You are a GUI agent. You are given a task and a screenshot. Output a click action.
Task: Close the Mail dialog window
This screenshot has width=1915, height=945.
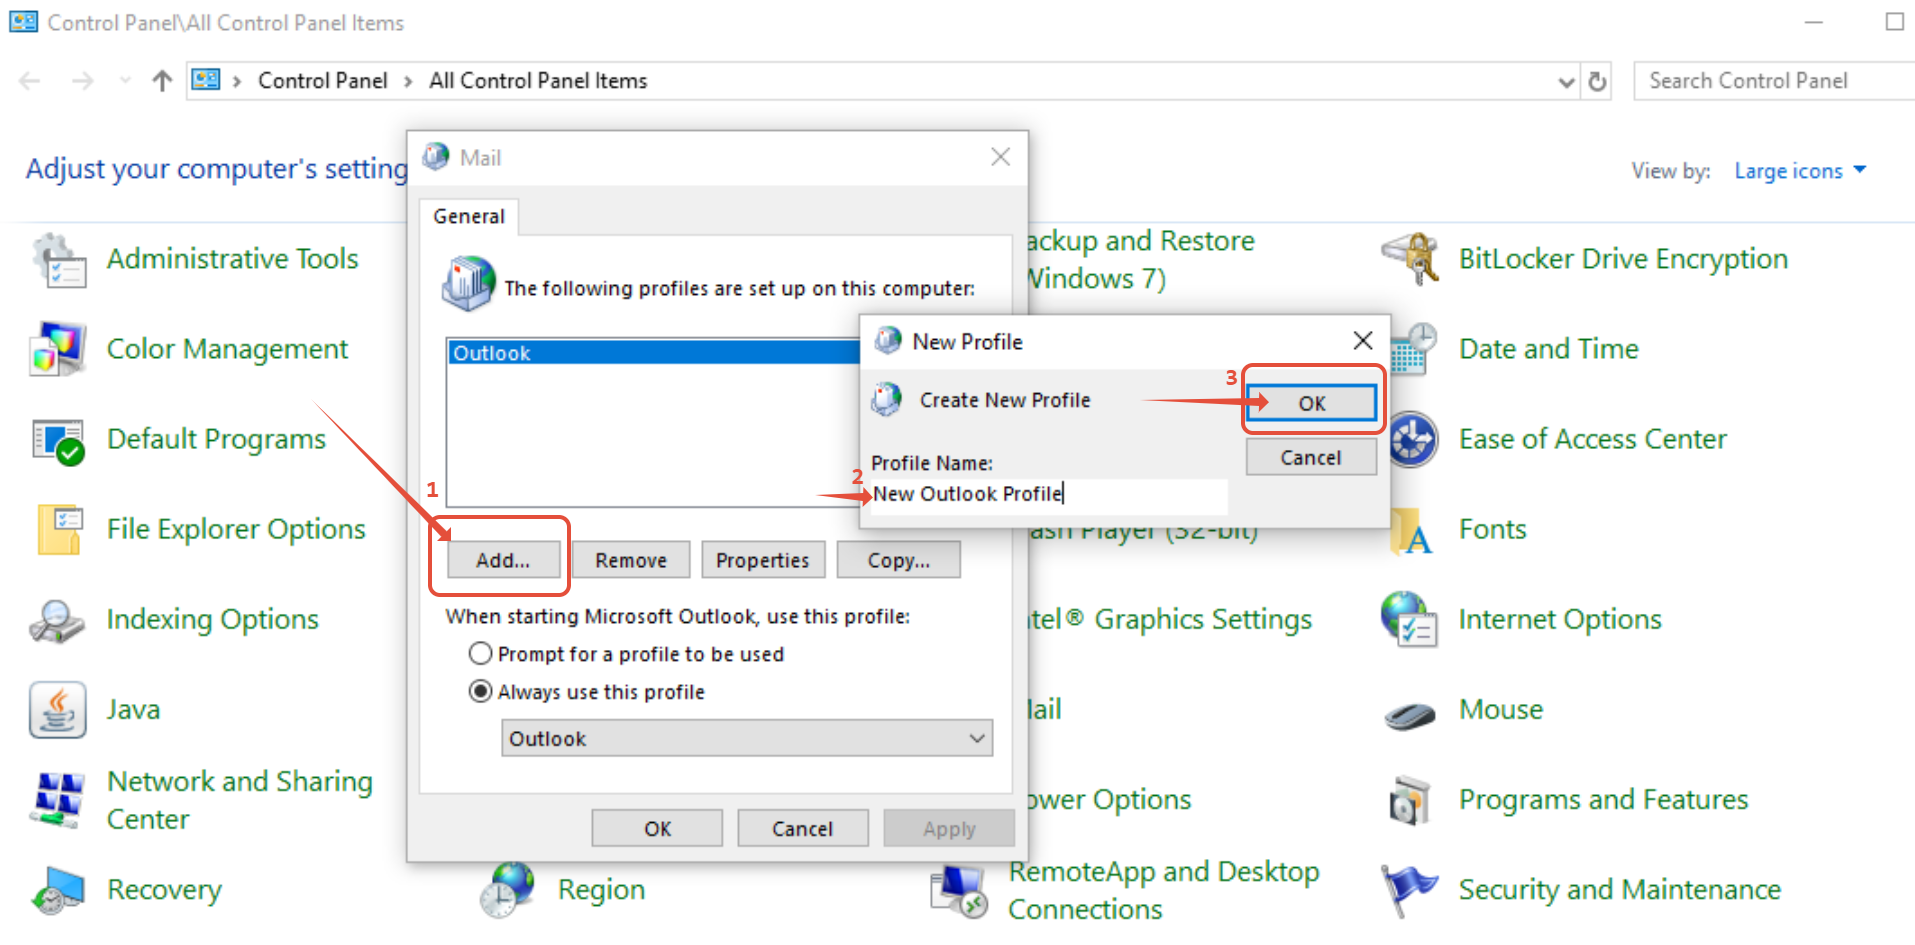pos(1000,157)
